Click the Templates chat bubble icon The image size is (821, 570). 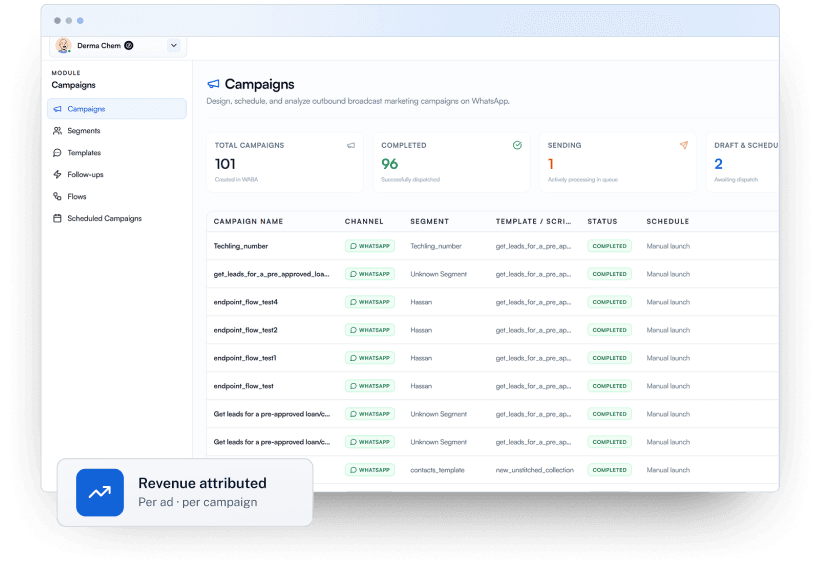coord(57,153)
